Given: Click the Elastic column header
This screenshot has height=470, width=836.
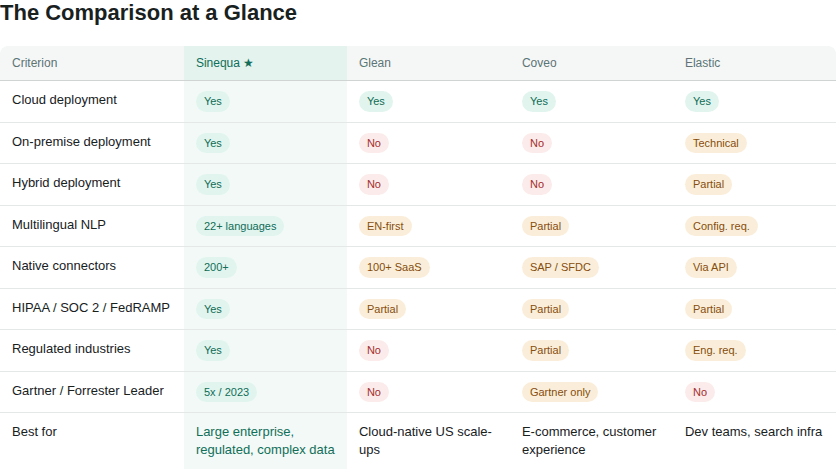Looking at the screenshot, I should click(x=702, y=63).
